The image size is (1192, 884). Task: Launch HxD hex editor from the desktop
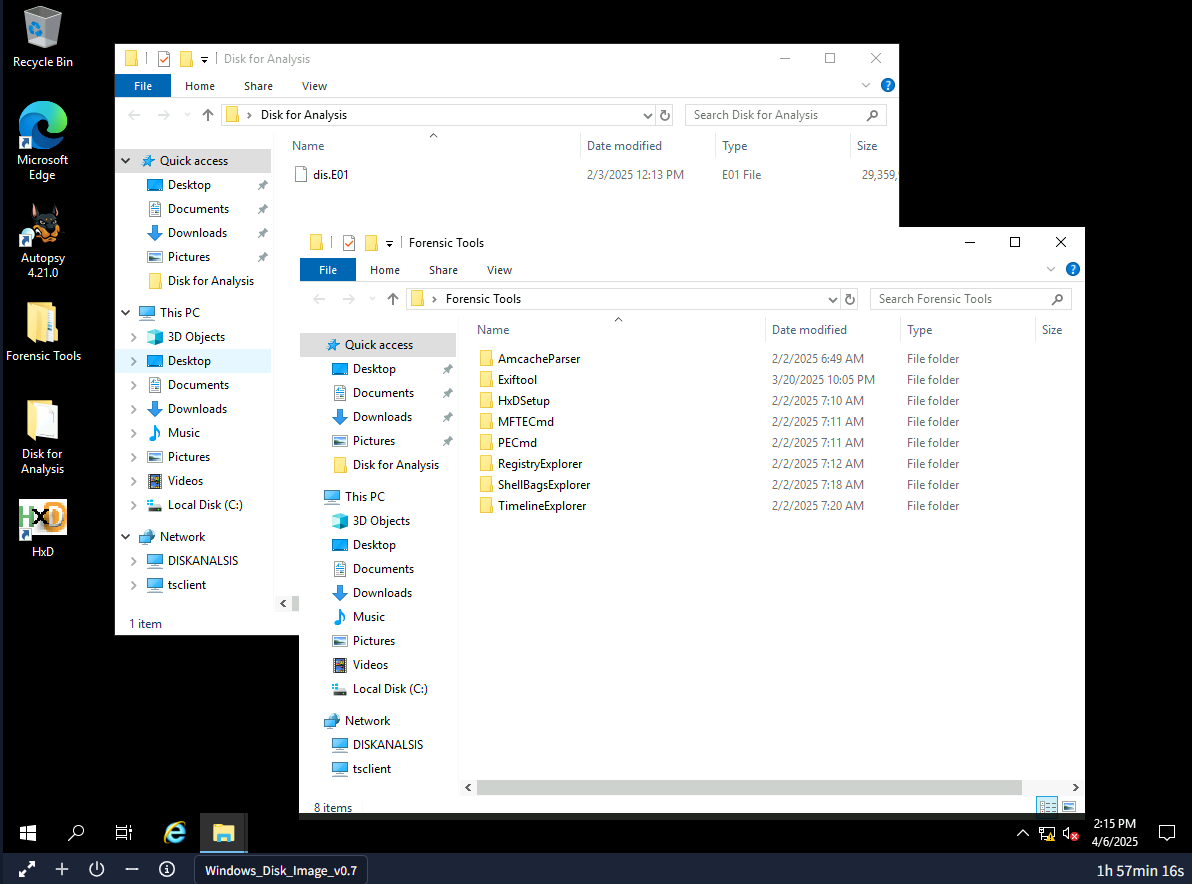42,520
